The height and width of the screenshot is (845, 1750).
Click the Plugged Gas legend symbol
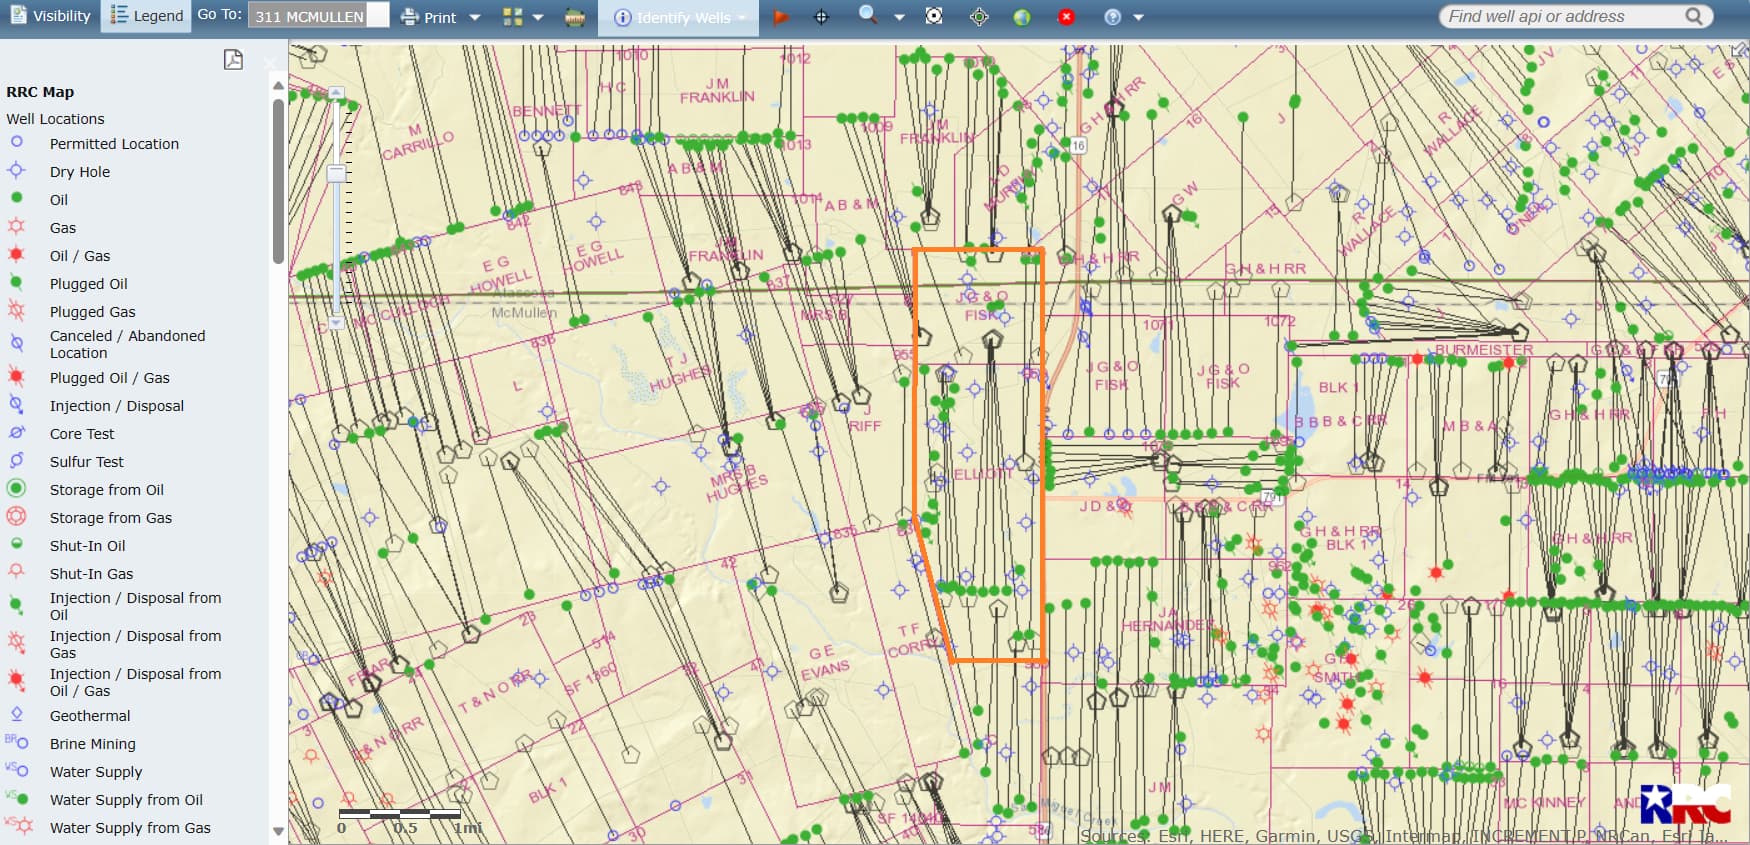click(x=16, y=311)
